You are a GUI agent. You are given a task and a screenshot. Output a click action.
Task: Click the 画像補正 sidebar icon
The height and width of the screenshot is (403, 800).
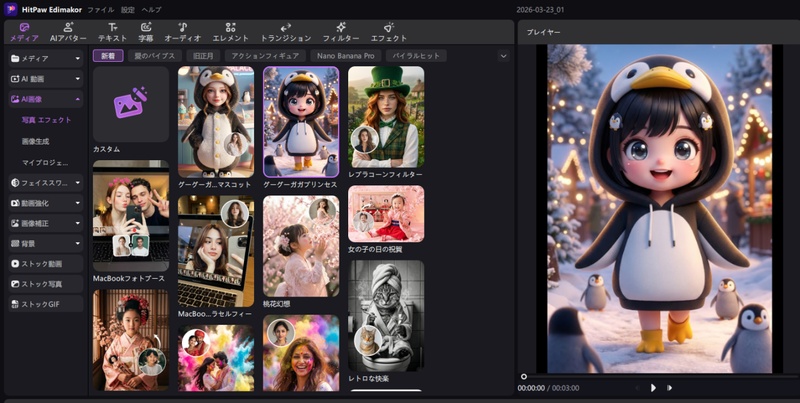(15, 223)
